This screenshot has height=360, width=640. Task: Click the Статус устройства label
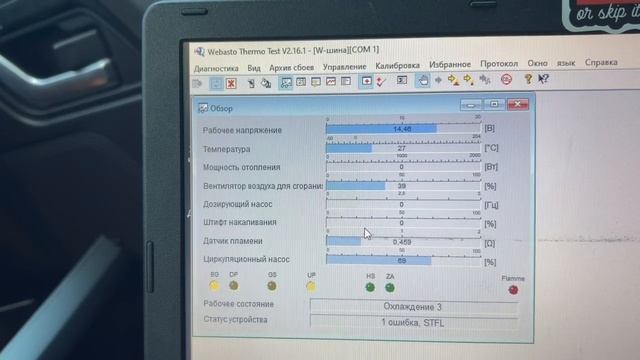[236, 320]
